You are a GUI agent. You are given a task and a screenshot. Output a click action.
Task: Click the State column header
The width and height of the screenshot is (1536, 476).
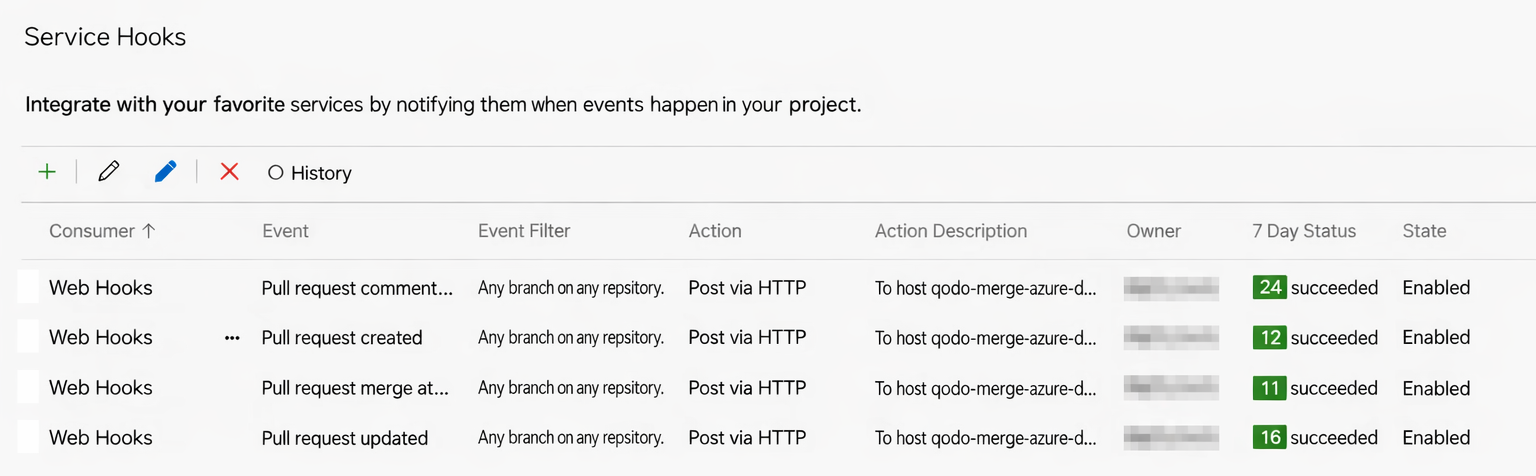[x=1424, y=231]
